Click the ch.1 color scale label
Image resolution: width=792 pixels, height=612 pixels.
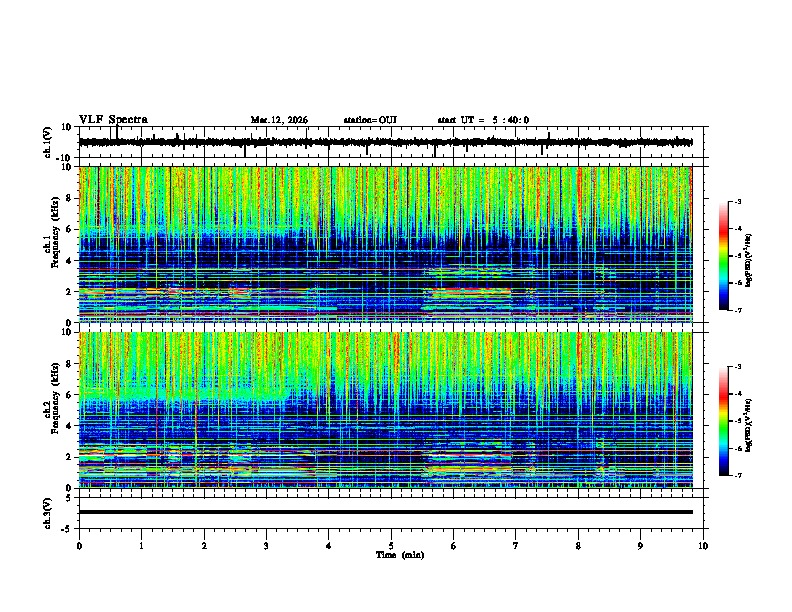pos(749,261)
